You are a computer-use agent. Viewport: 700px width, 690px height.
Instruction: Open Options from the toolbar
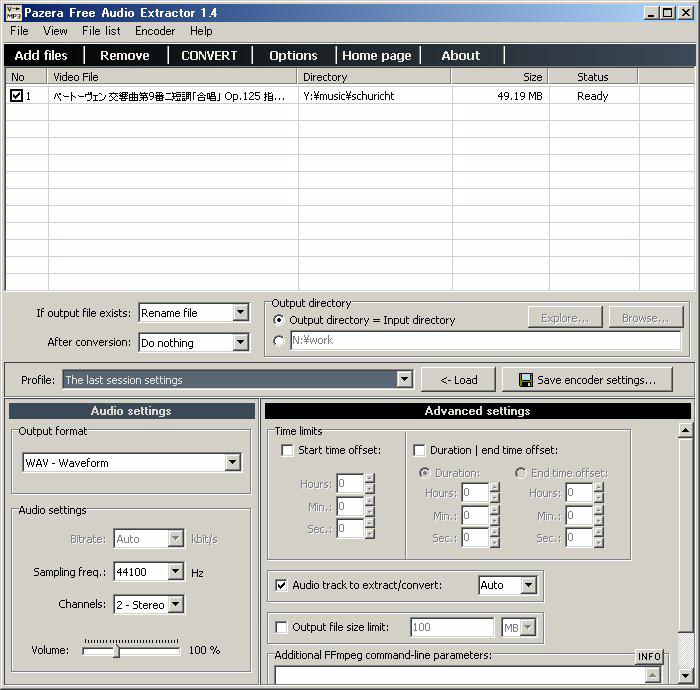click(x=293, y=55)
